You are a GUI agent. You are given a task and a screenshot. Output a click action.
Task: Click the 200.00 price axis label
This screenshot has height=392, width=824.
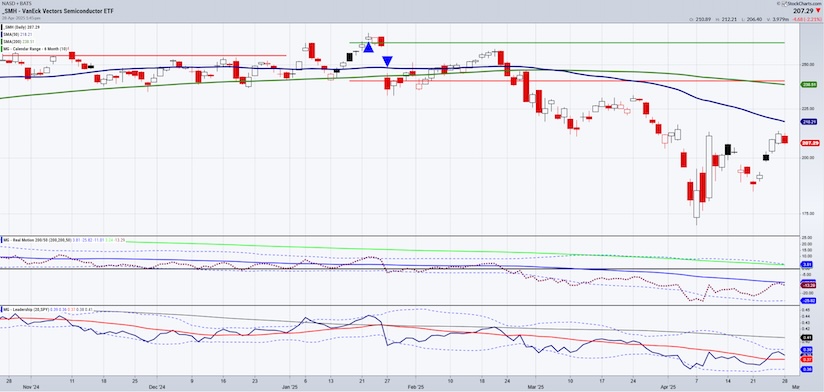(x=807, y=158)
